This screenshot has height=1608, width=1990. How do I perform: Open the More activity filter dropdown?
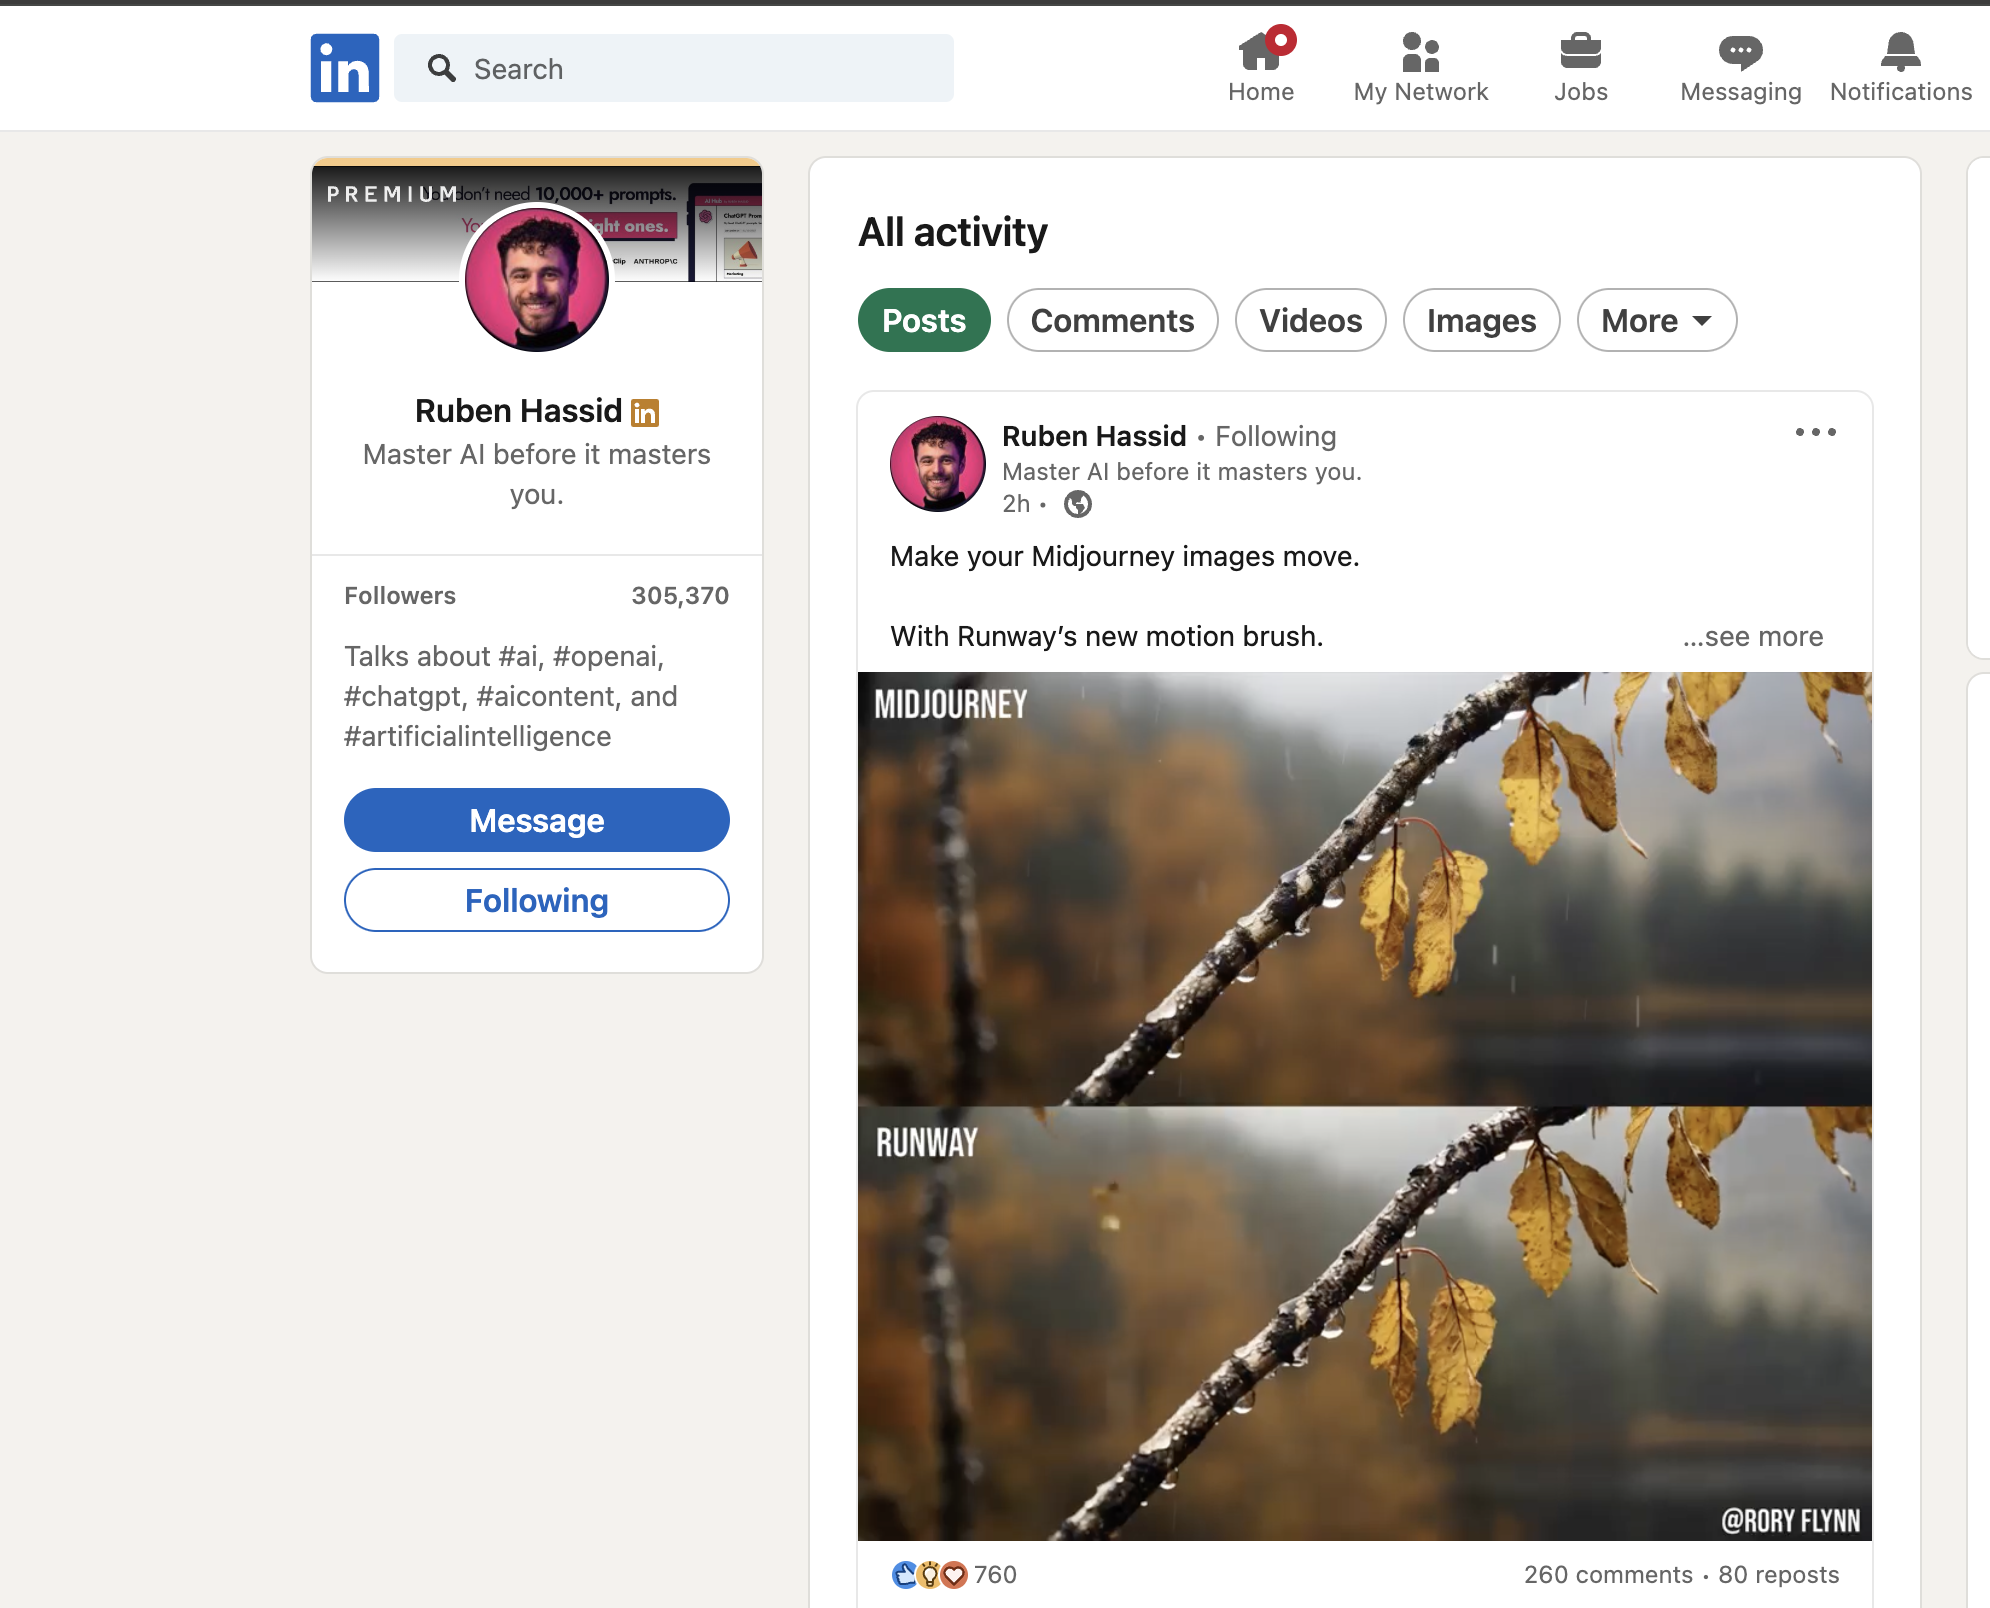click(1654, 320)
